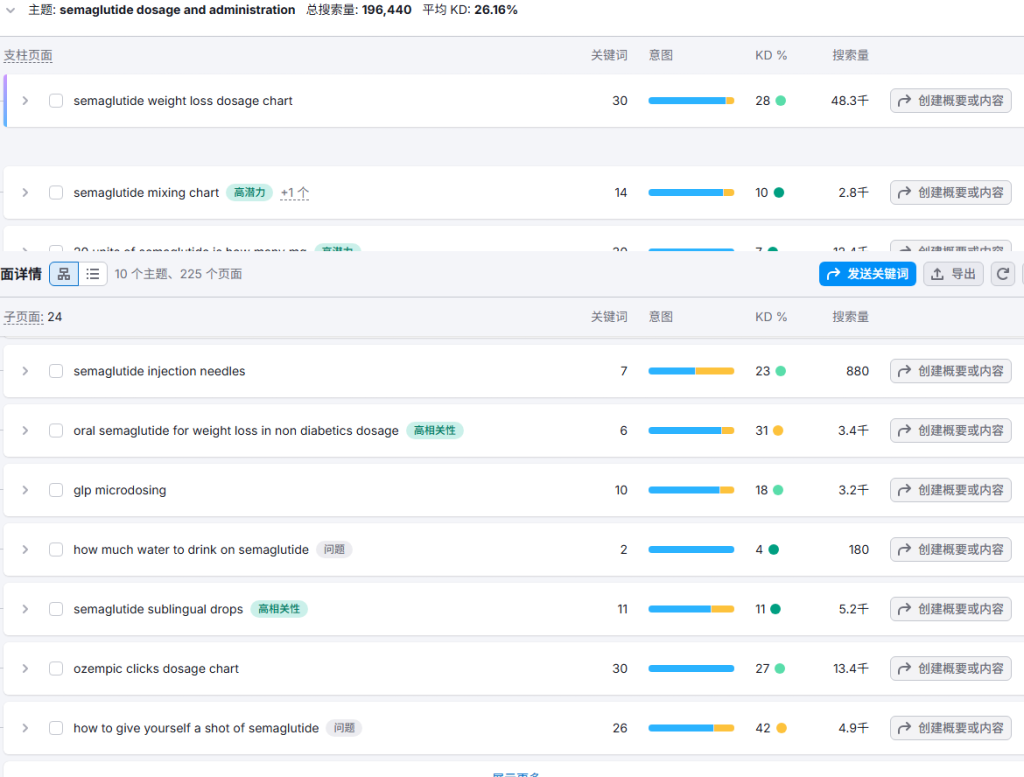Screen dimensions: 1024x777
Task: Create content for how much water to drink
Action: pyautogui.click(x=950, y=549)
